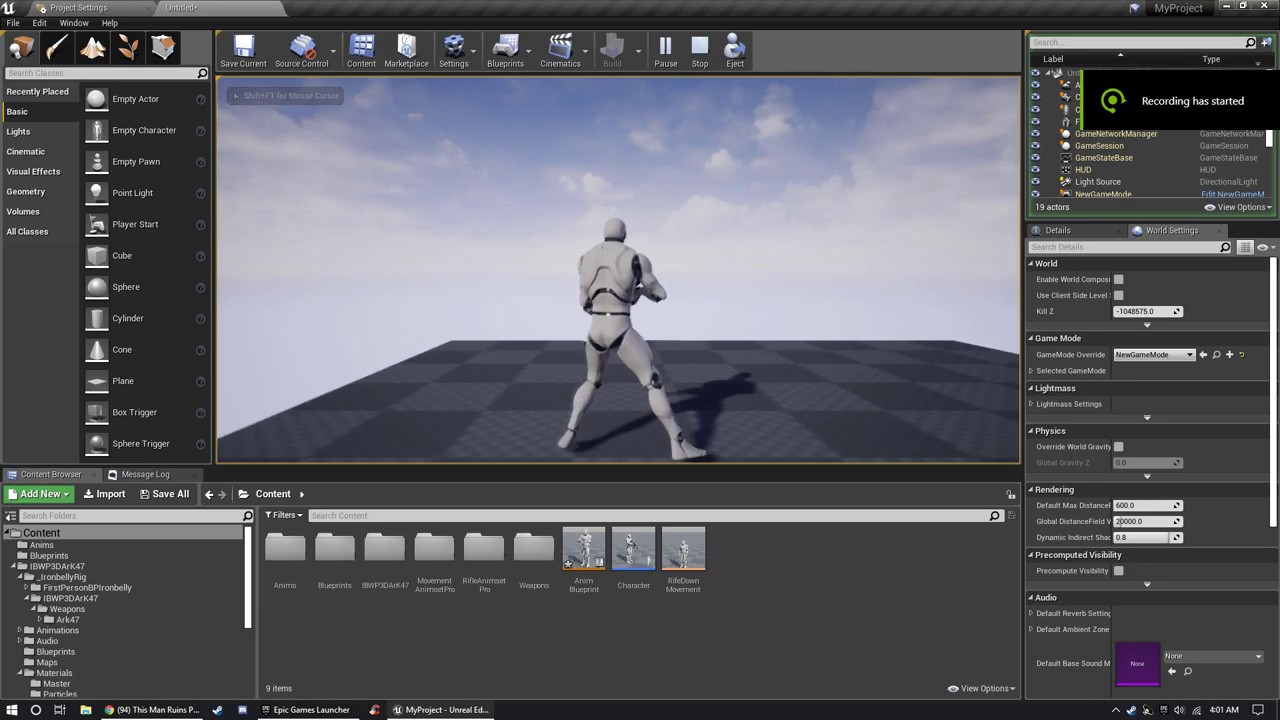Image resolution: width=1280 pixels, height=720 pixels.
Task: Toggle Precompute Visibility checkbox
Action: [x=1118, y=571]
